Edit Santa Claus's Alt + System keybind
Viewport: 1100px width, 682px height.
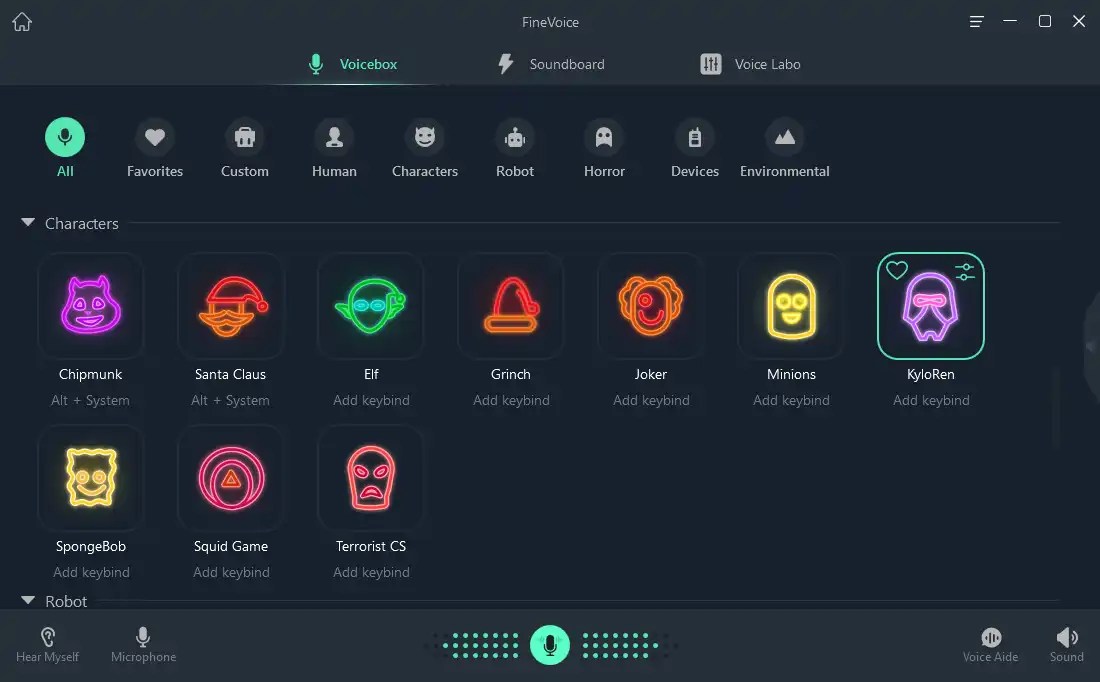click(x=231, y=401)
